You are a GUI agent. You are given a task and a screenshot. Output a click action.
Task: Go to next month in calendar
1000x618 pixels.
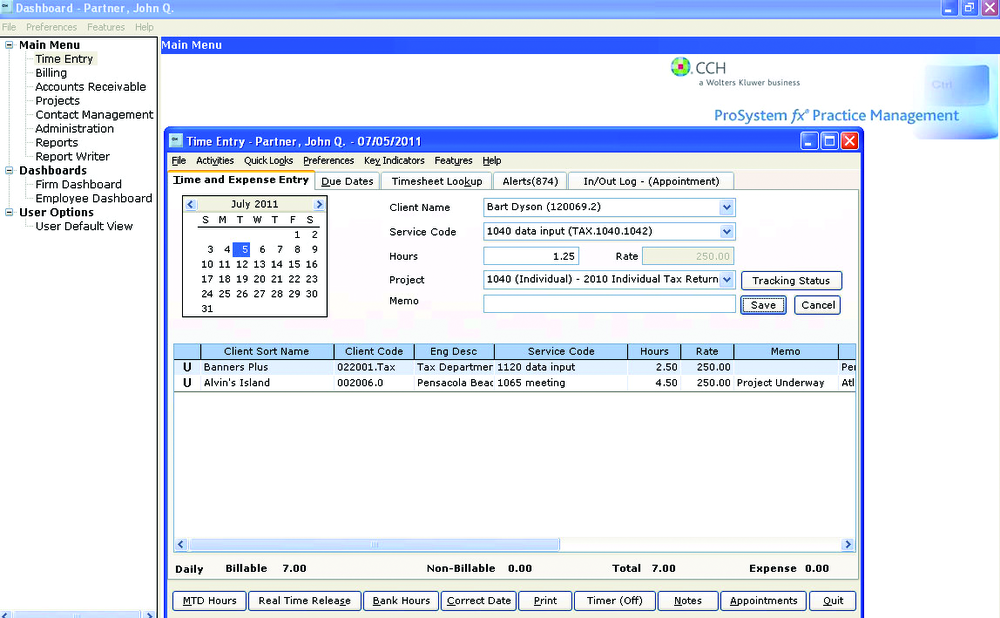319,204
